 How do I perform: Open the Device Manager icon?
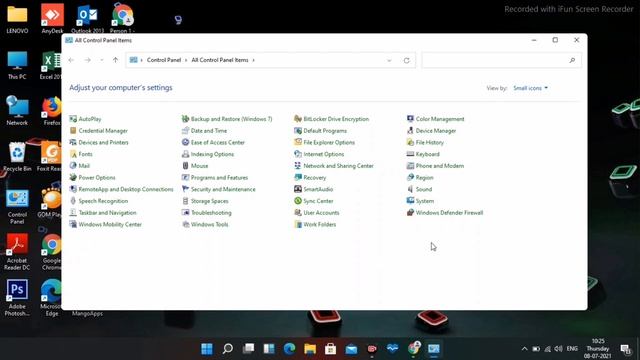click(x=410, y=131)
